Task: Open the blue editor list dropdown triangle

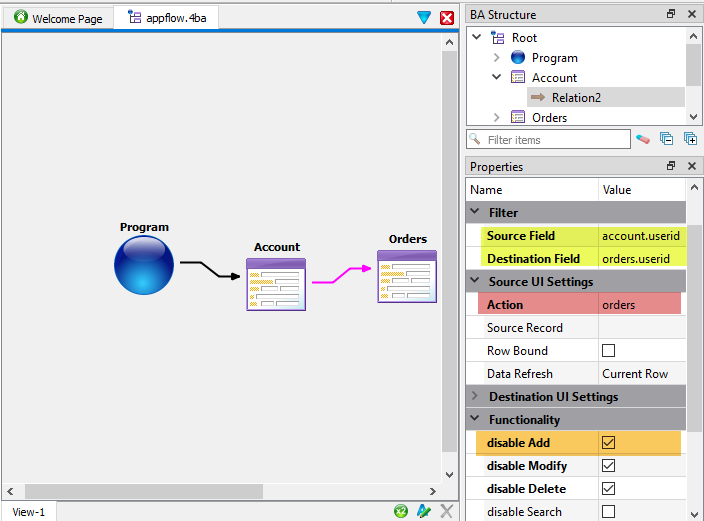Action: point(424,18)
